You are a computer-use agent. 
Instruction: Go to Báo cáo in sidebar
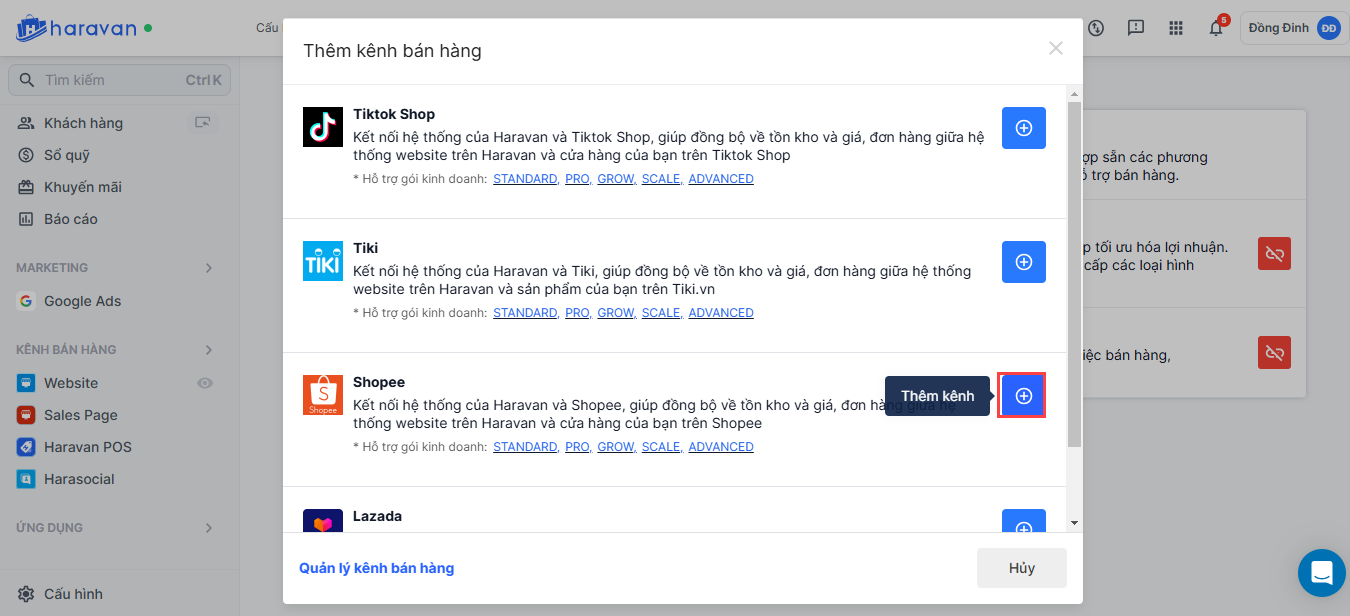tap(70, 219)
